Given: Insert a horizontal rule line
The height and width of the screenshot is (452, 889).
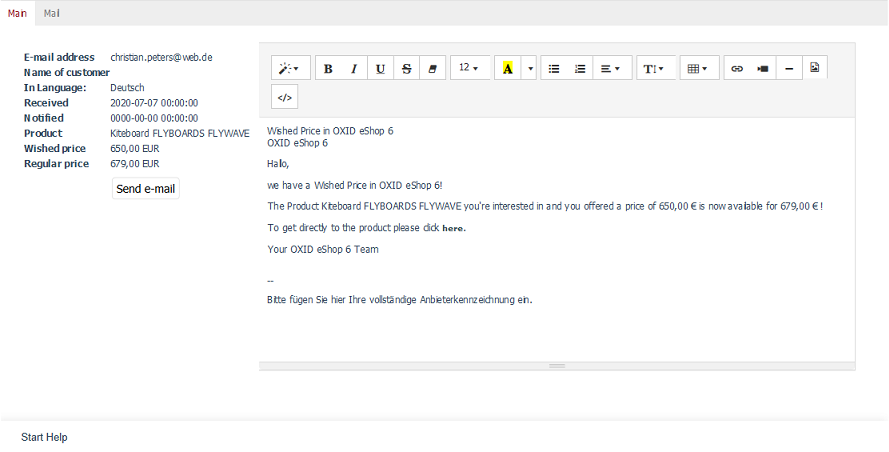Looking at the screenshot, I should pos(789,68).
